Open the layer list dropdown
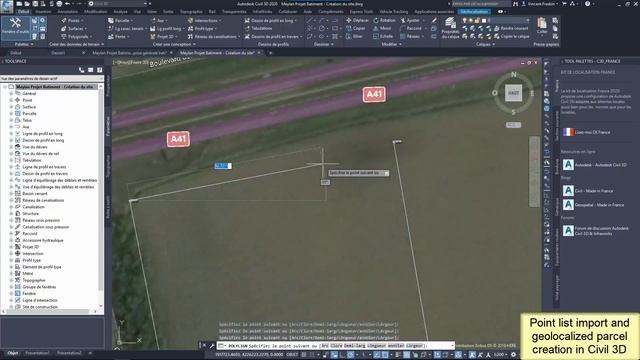 click(x=528, y=20)
